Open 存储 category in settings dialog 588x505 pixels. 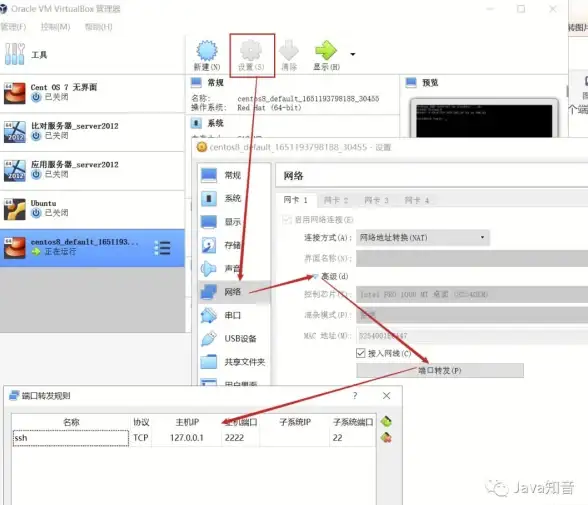pos(234,245)
